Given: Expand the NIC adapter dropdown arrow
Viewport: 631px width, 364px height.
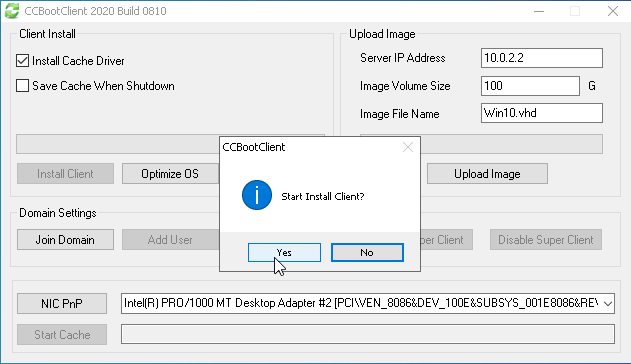Looking at the screenshot, I should click(x=608, y=303).
